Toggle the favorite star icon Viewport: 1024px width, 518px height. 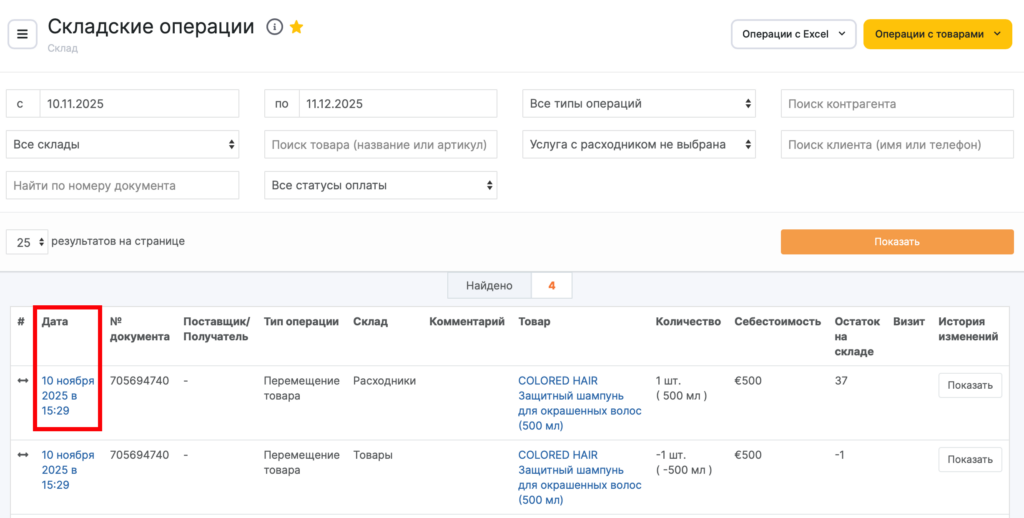point(297,28)
